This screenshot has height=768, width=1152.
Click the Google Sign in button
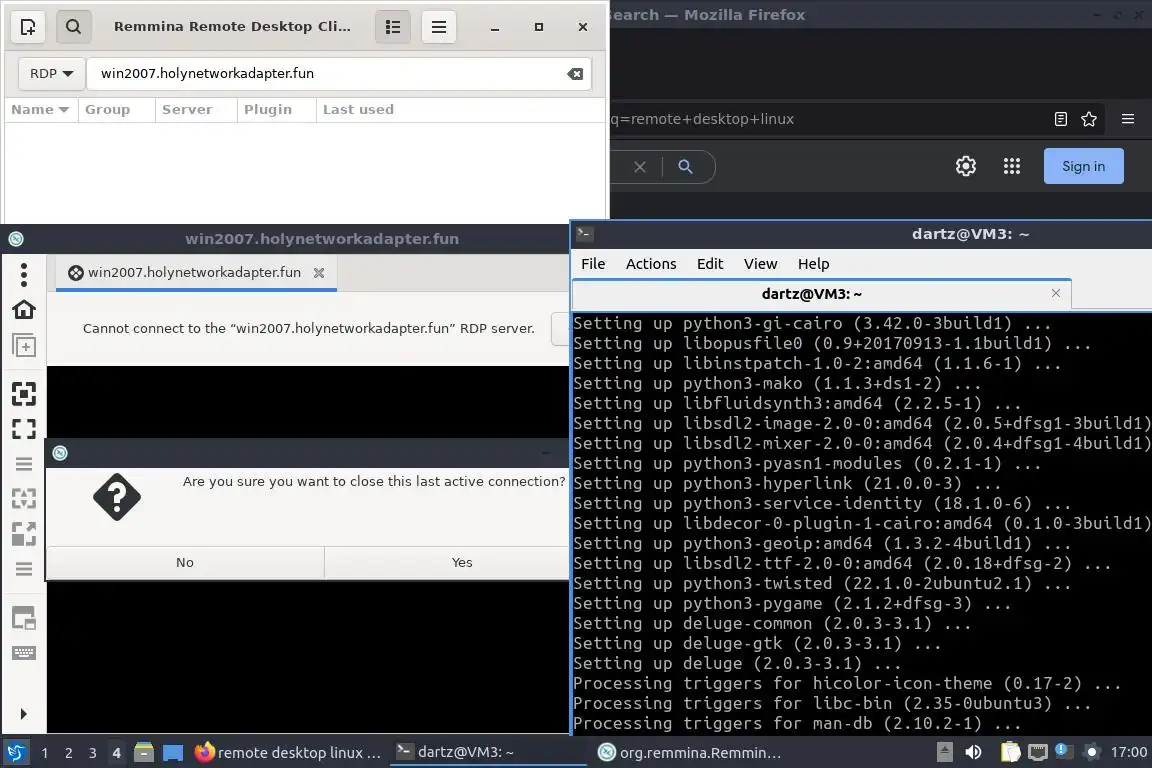pos(1083,166)
